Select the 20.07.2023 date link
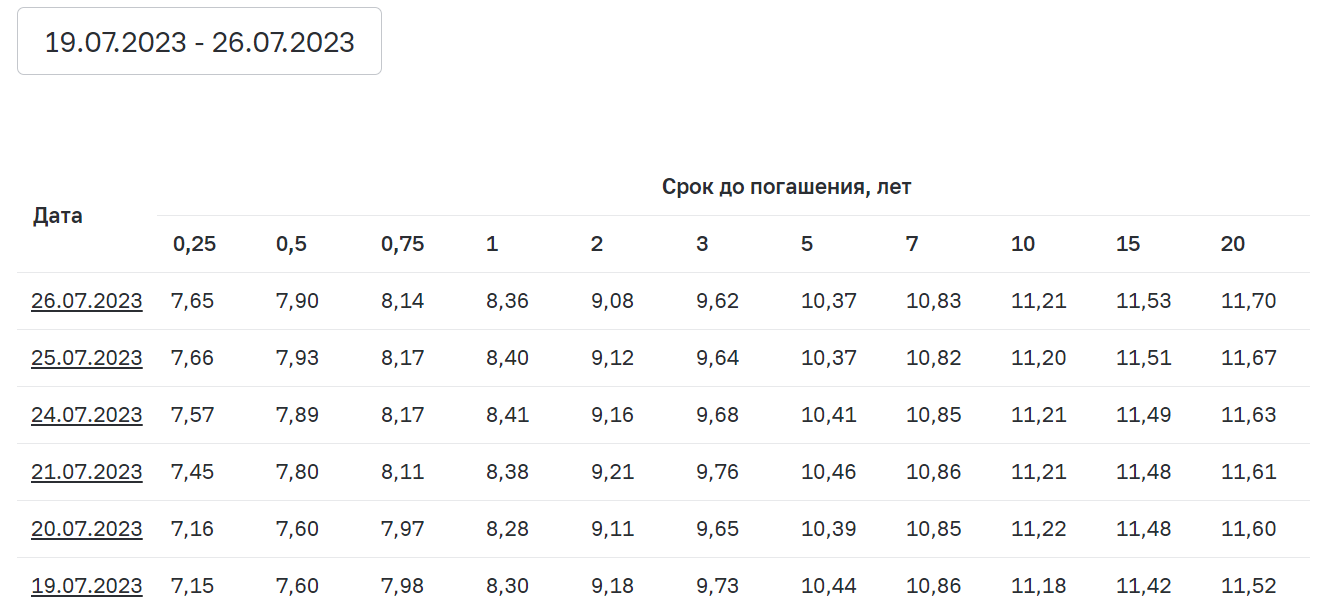This screenshot has width=1320, height=614. (87, 529)
